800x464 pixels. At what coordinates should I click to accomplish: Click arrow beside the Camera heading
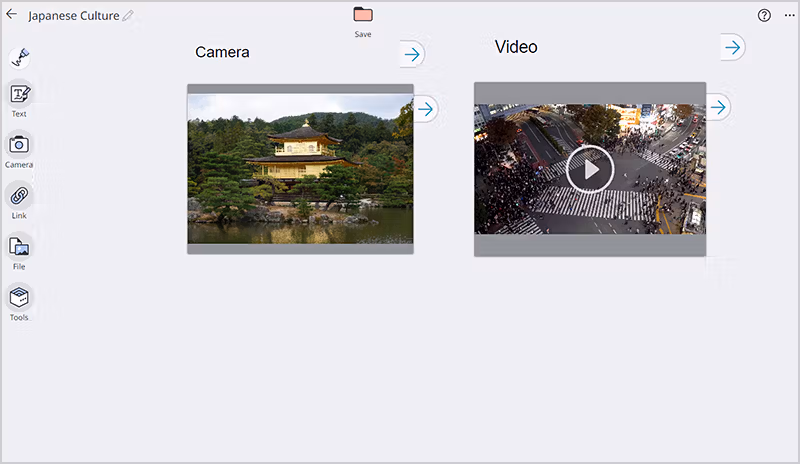click(412, 54)
